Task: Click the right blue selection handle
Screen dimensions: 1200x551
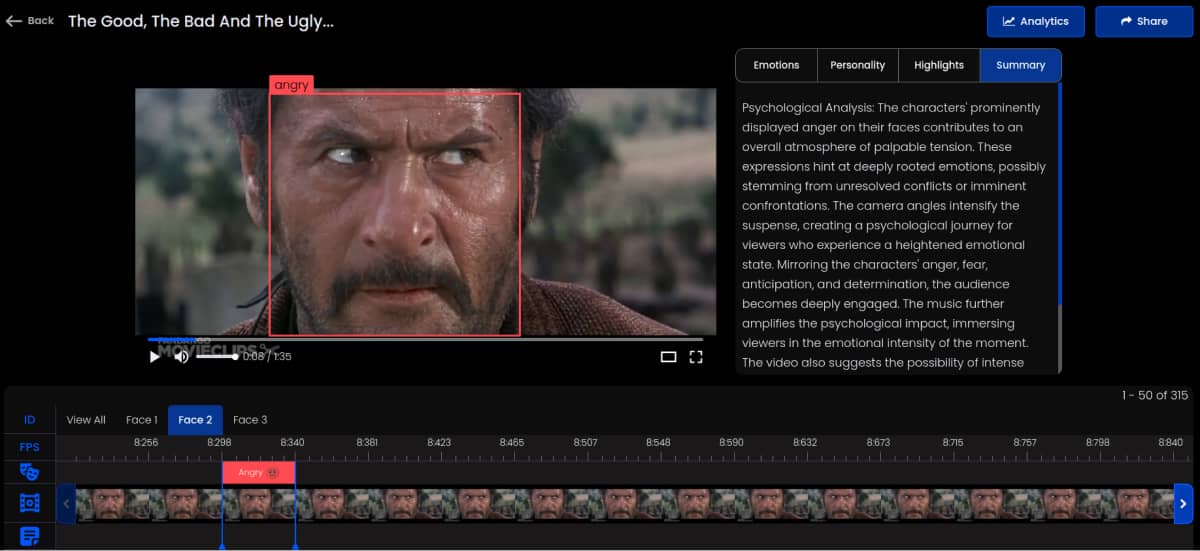Action: click(x=295, y=547)
